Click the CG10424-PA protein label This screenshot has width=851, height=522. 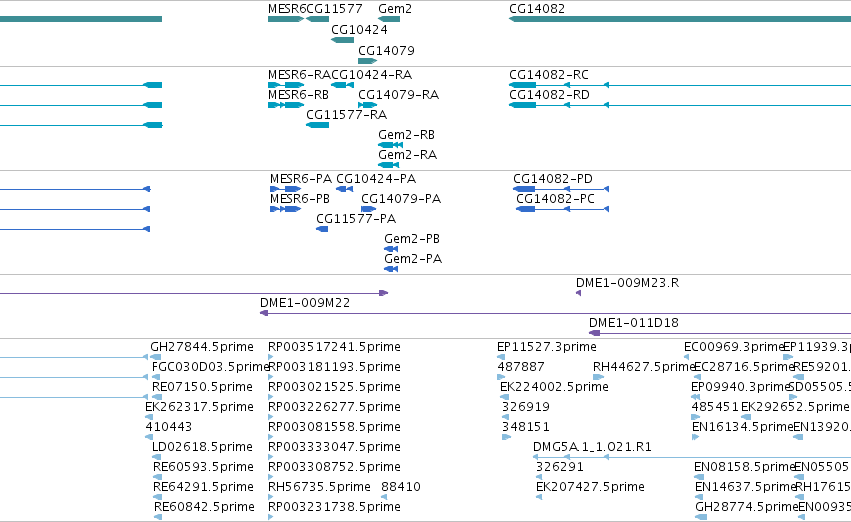[x=376, y=179]
